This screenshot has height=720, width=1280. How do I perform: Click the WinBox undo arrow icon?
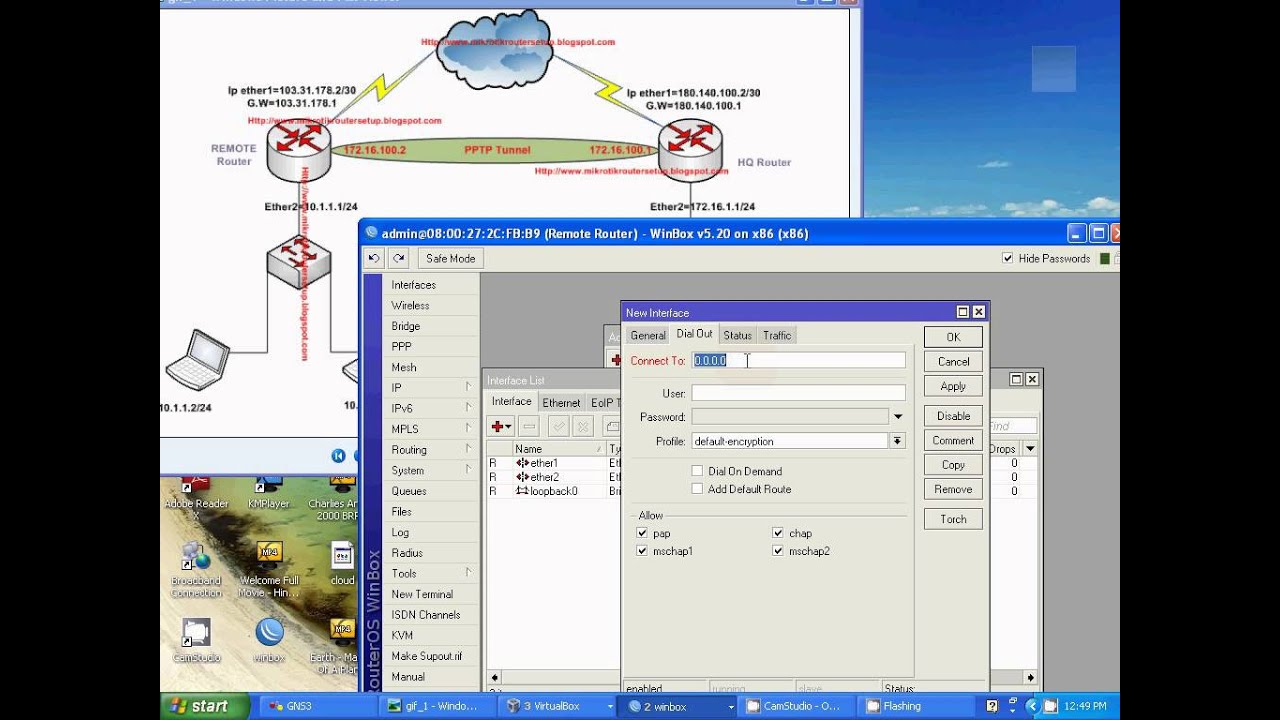(x=373, y=258)
